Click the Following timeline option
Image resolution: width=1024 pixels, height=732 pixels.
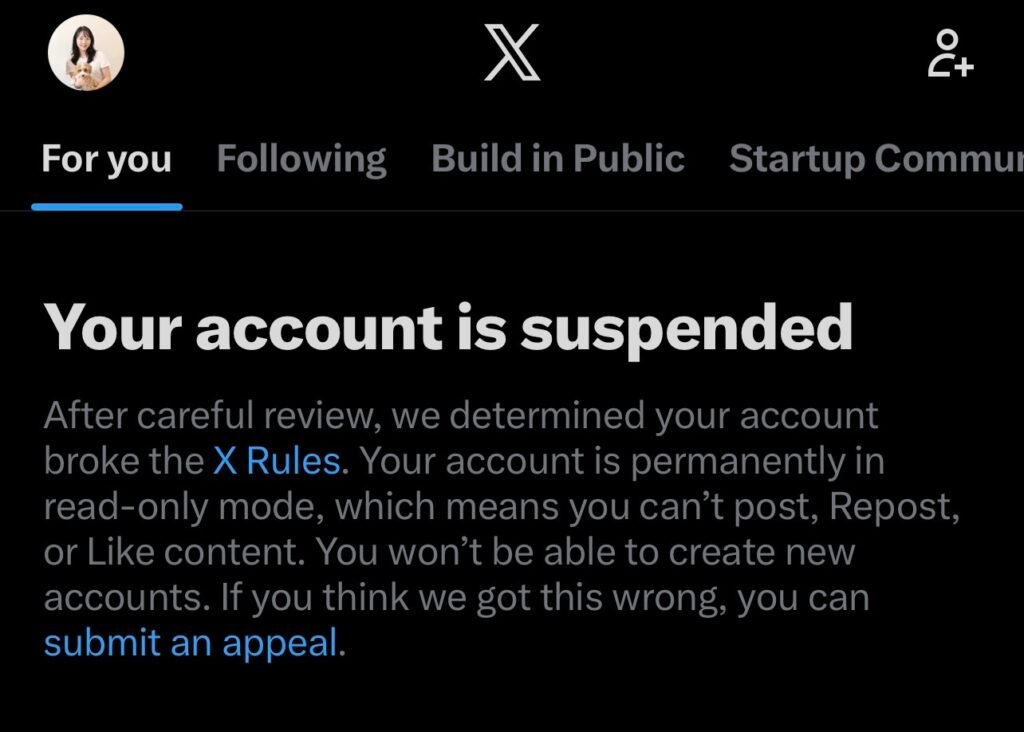point(301,158)
